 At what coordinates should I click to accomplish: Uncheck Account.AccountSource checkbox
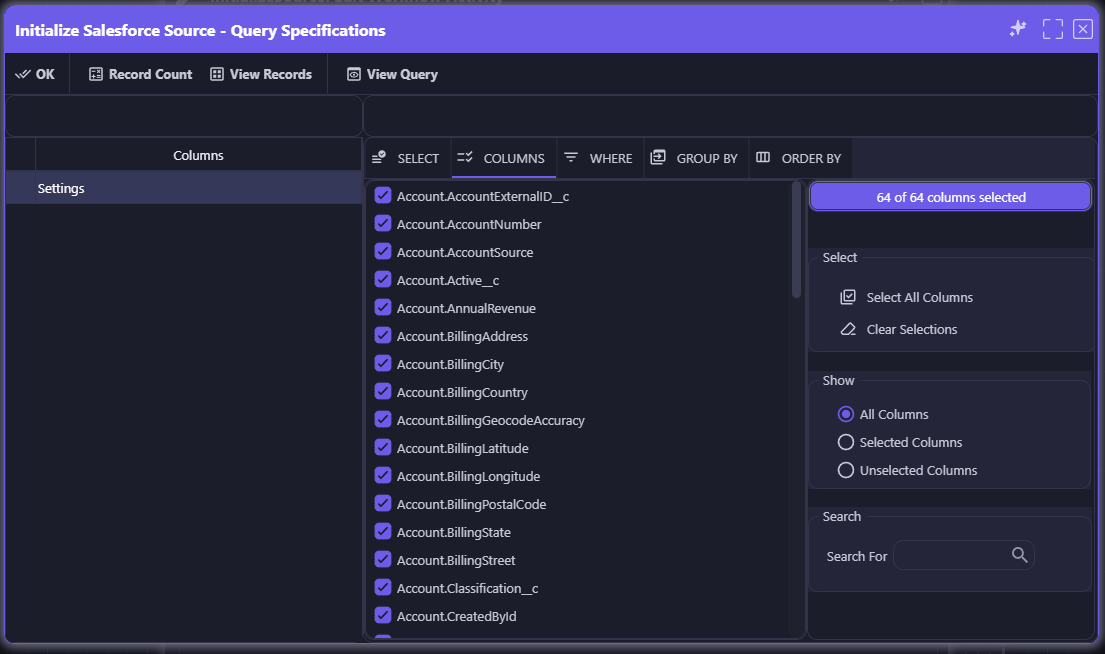(383, 252)
